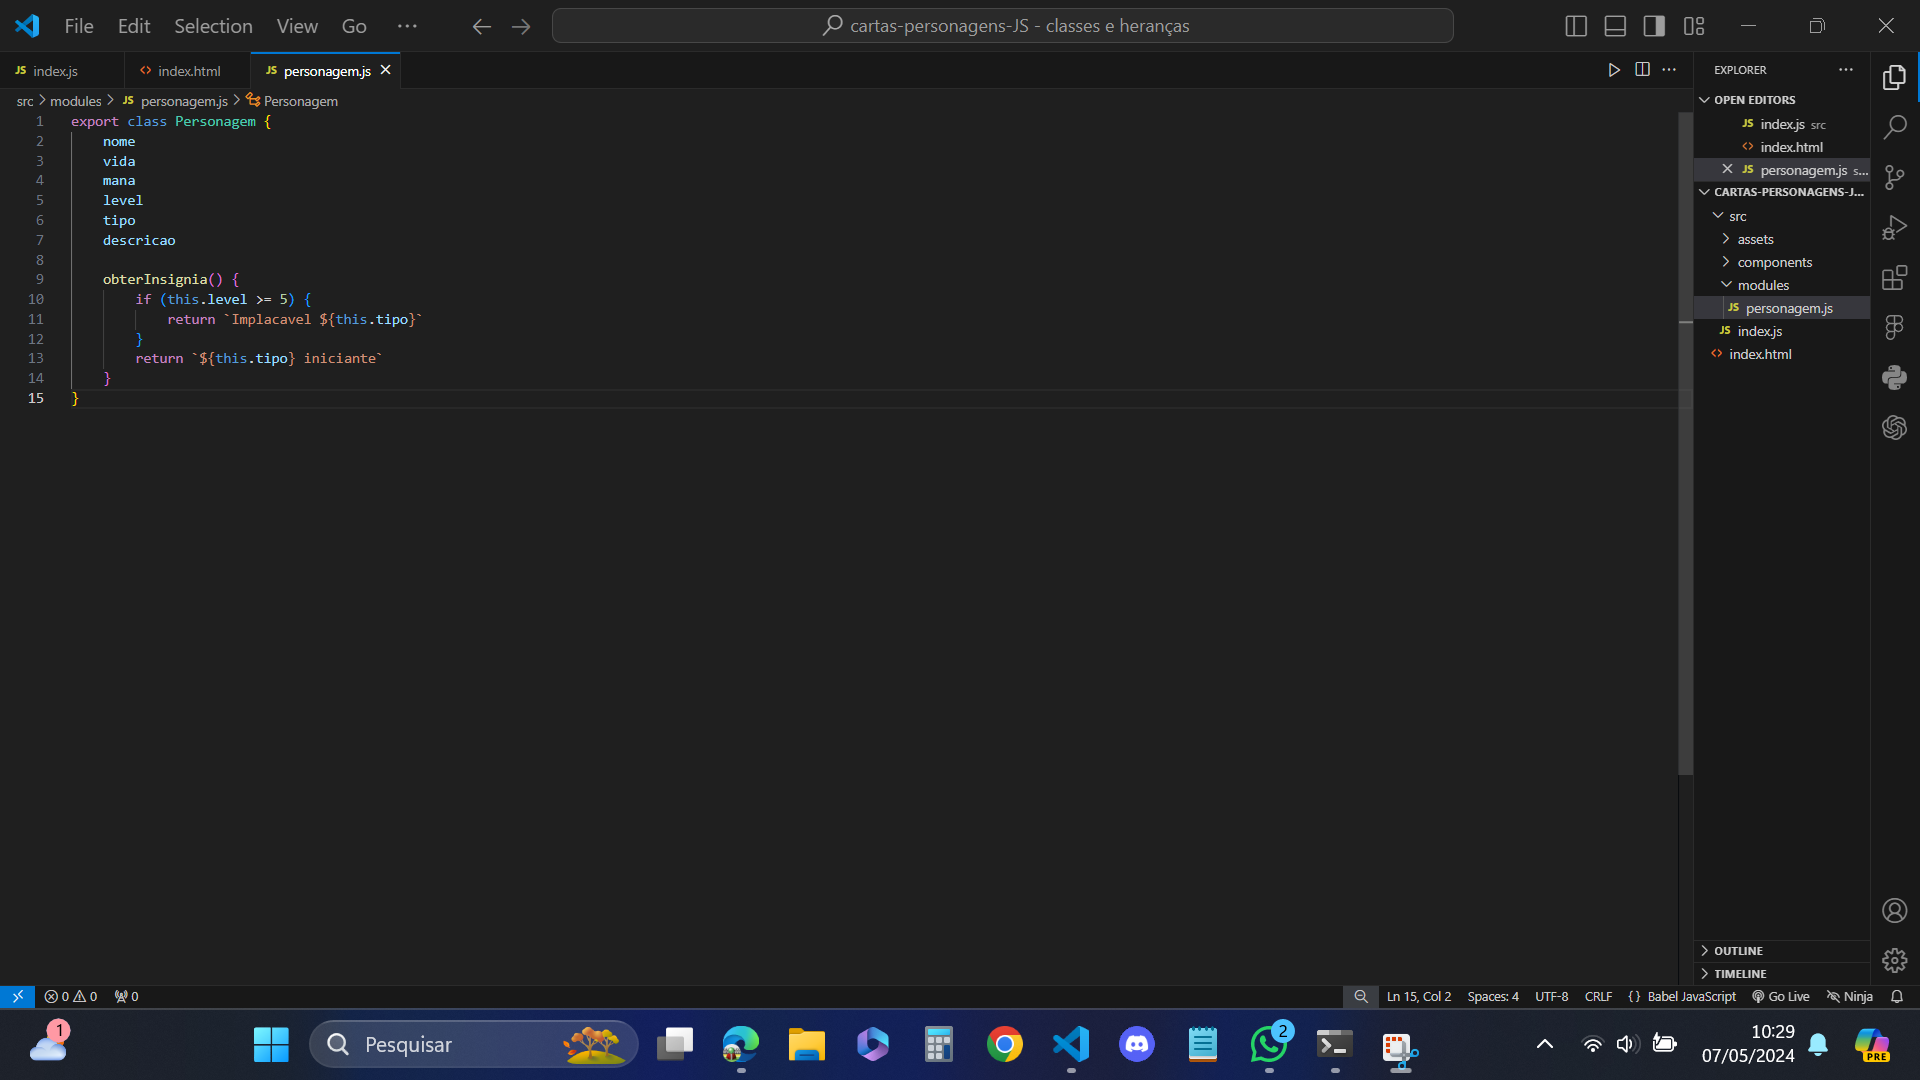Expand the components folder
The height and width of the screenshot is (1080, 1920).
1781,262
